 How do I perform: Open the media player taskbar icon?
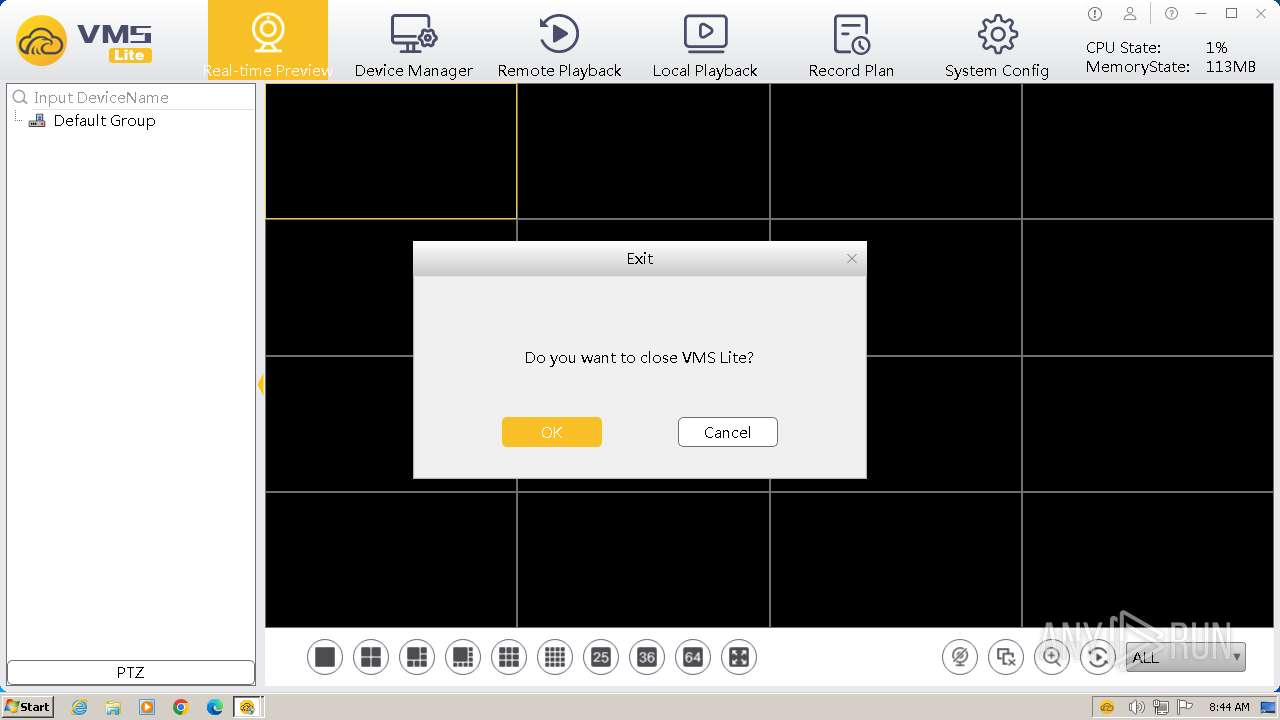click(x=147, y=707)
